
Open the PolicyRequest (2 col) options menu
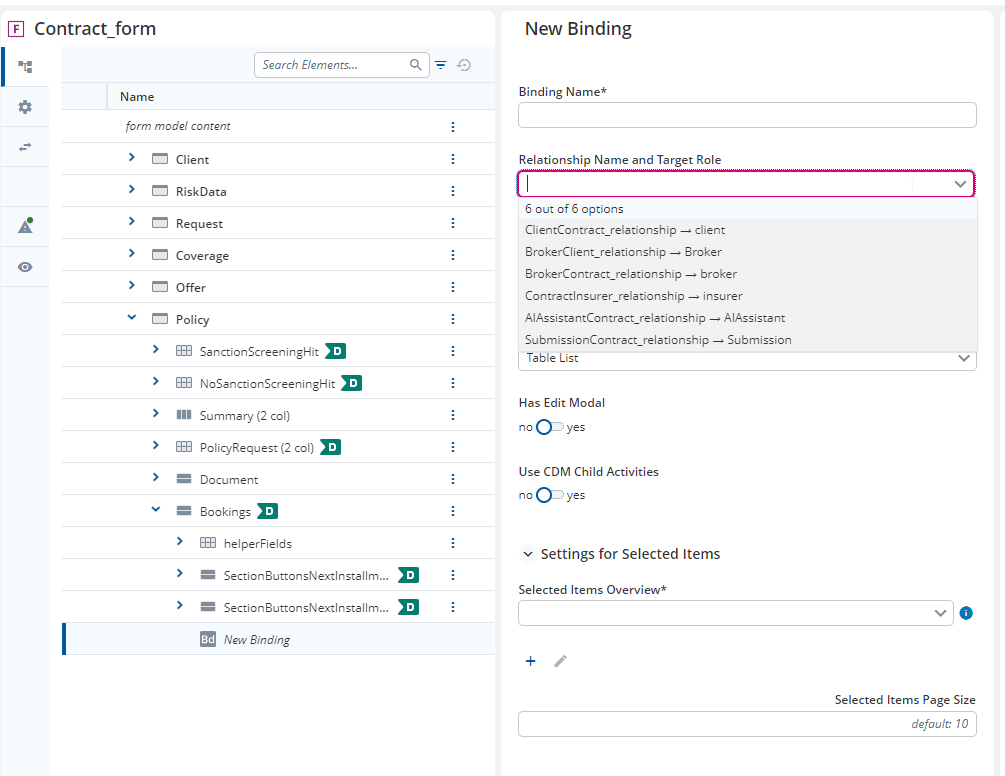point(453,447)
